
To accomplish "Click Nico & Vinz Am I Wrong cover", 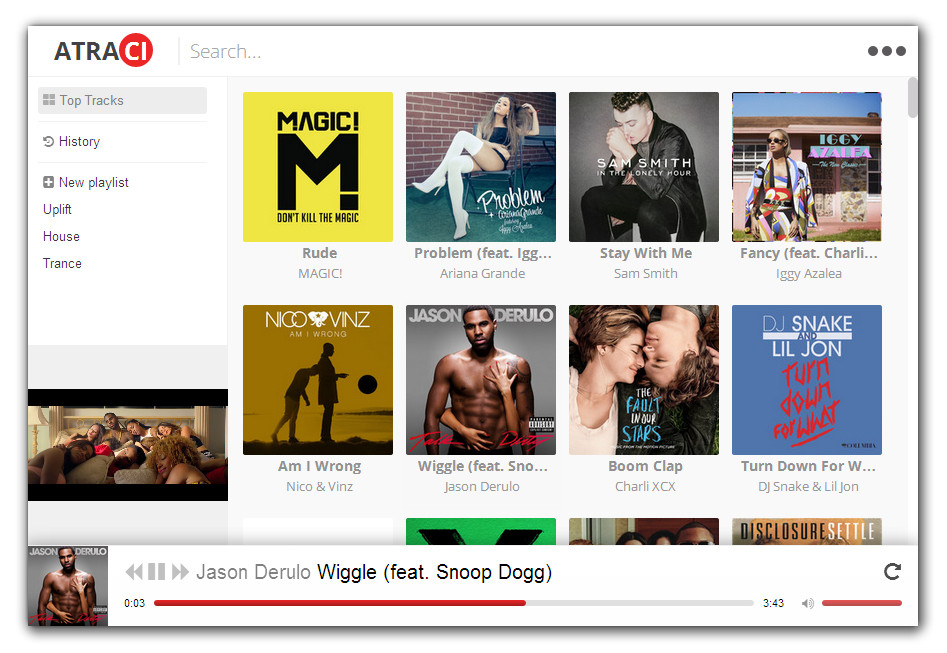I will (318, 380).
